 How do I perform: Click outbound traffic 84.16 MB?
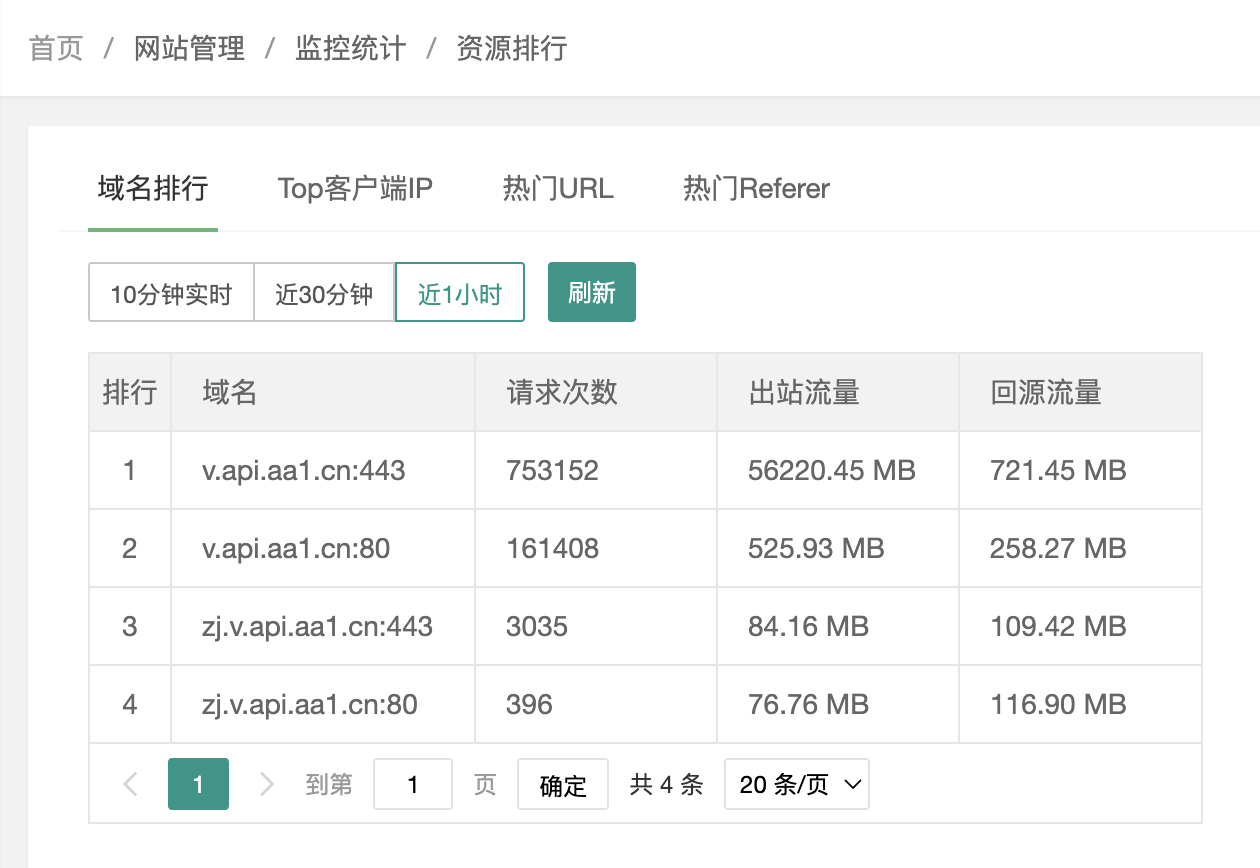pyautogui.click(x=808, y=627)
